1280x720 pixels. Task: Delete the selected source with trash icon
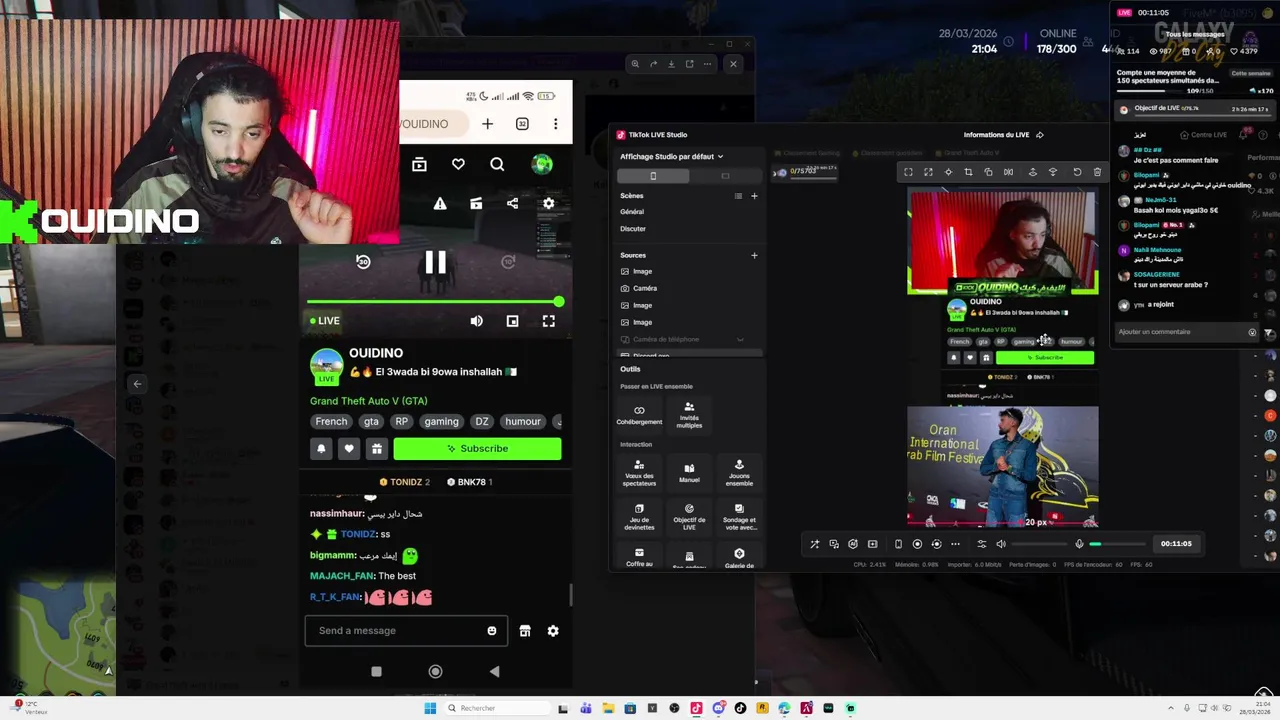click(1097, 172)
